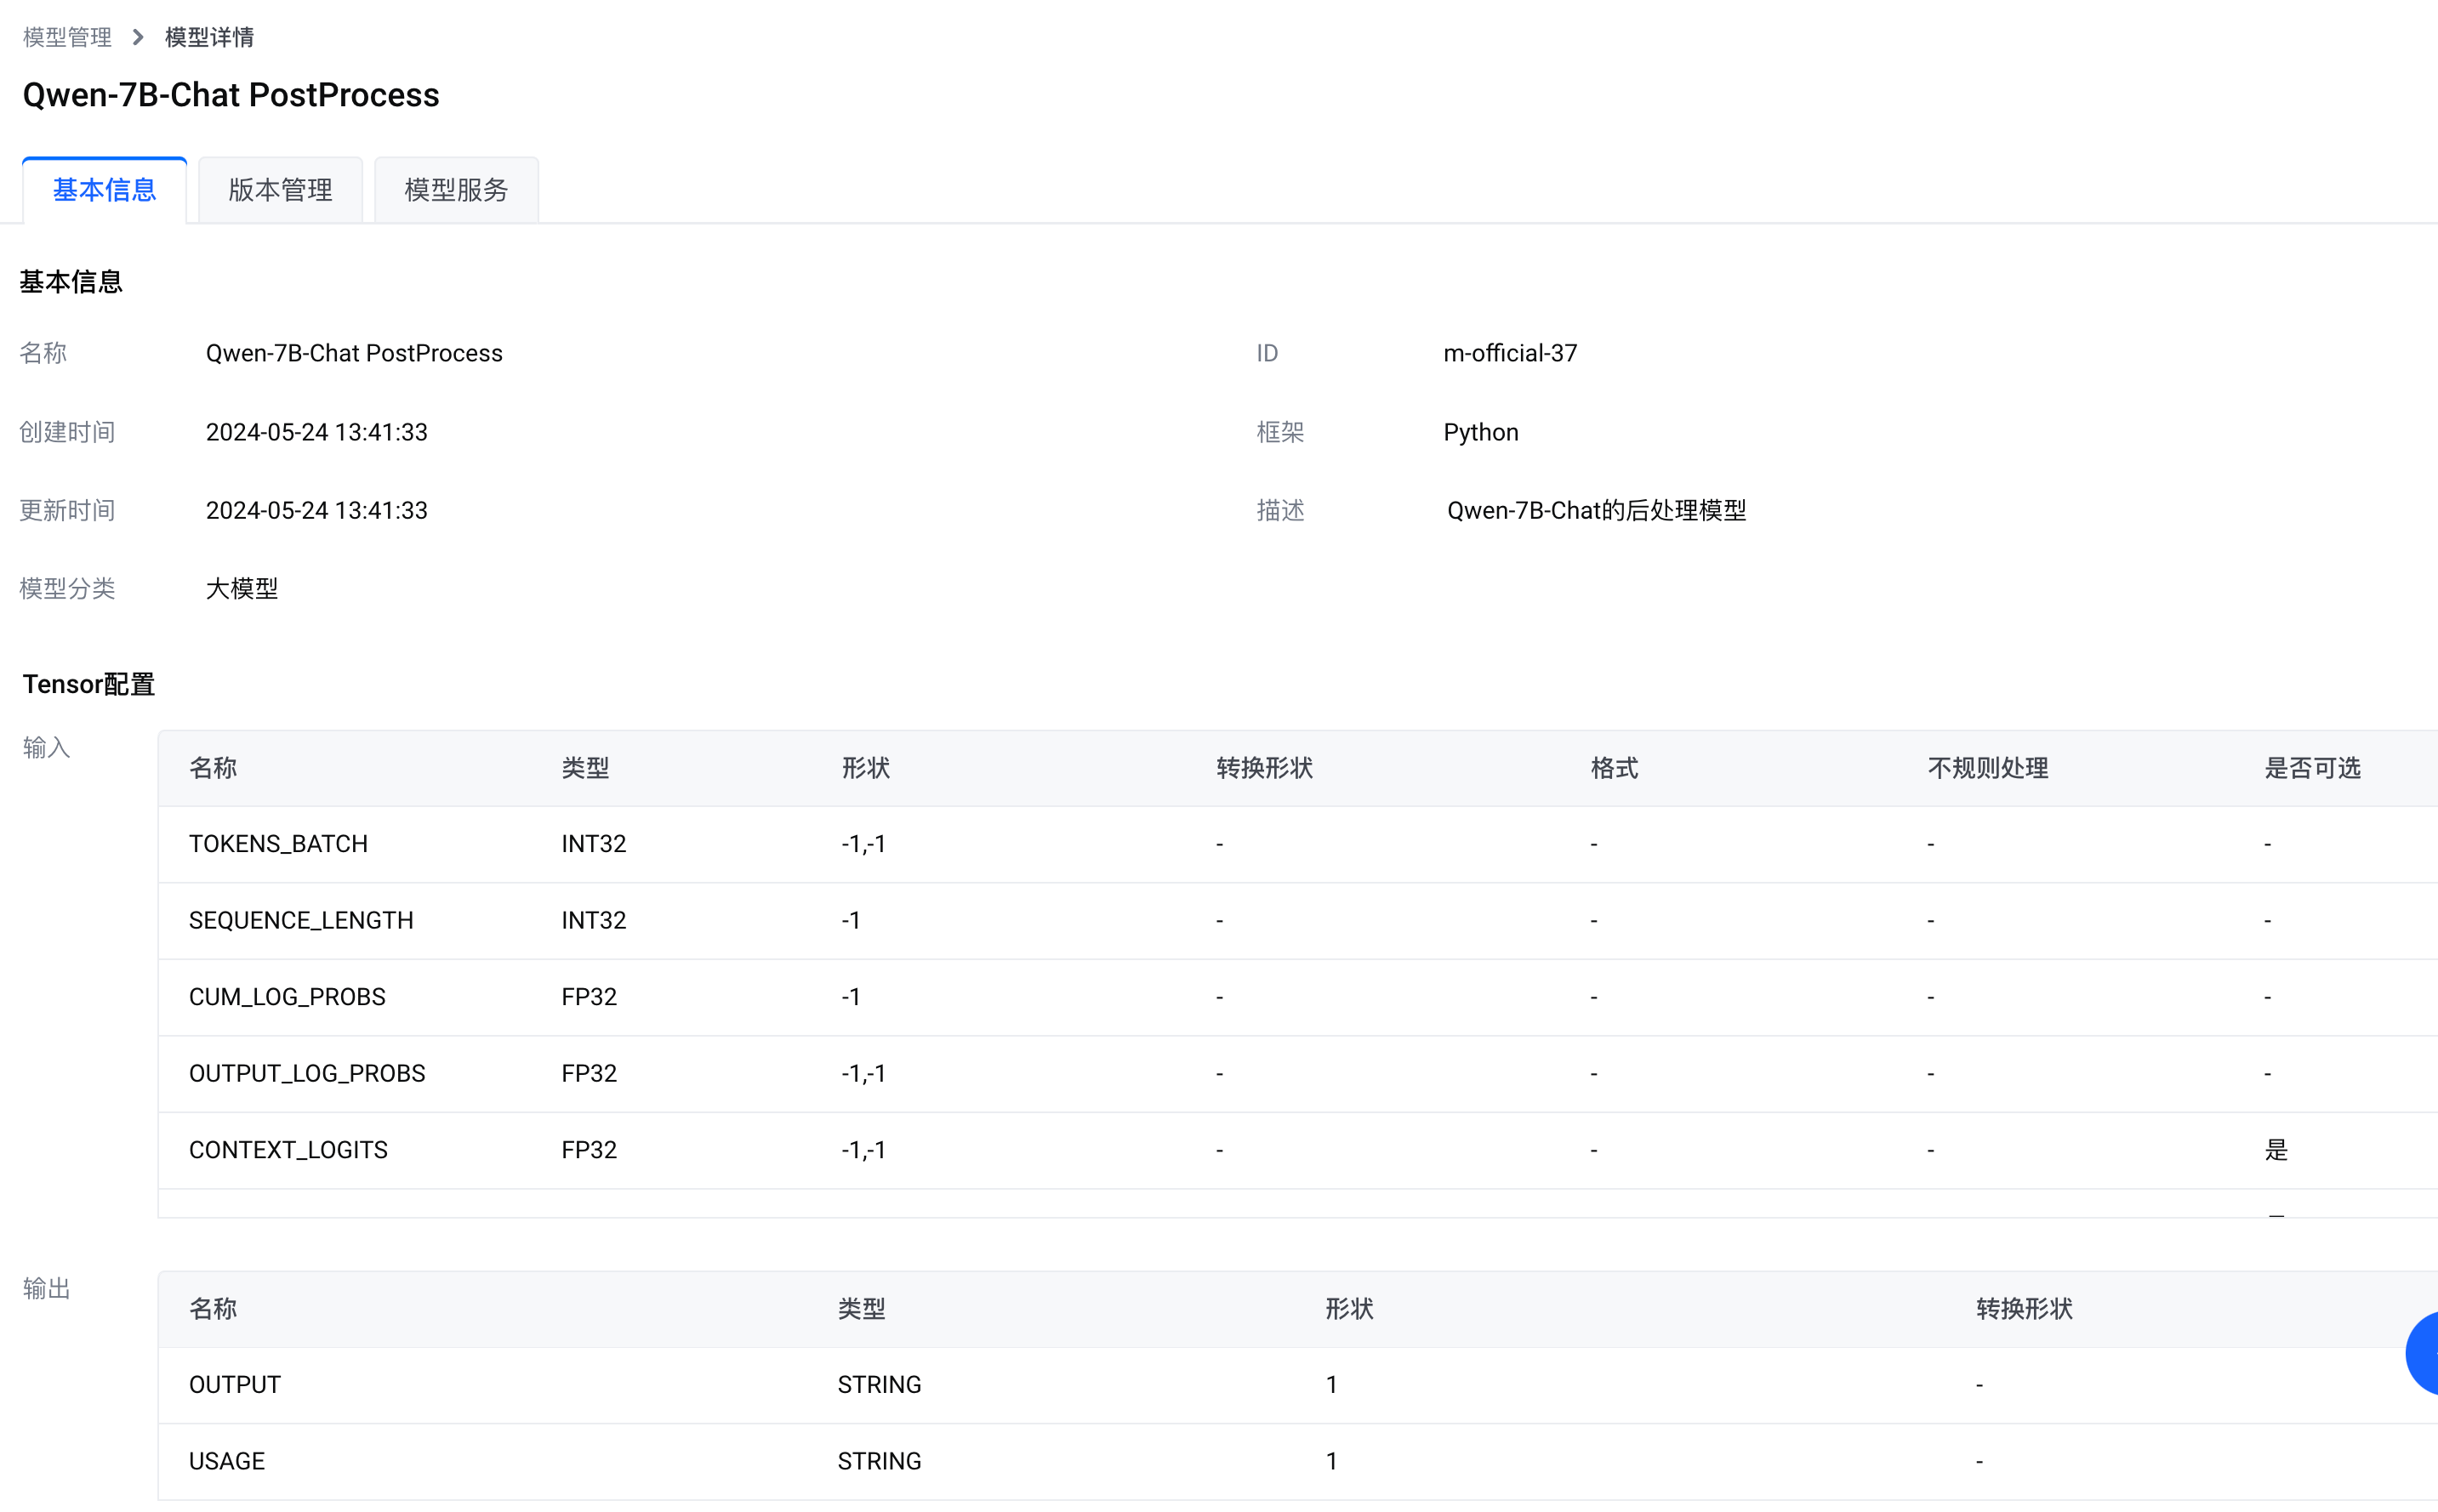Viewport: 2438px width, 1512px height.
Task: Click the input table 转换形状 column header
Action: tap(1264, 768)
